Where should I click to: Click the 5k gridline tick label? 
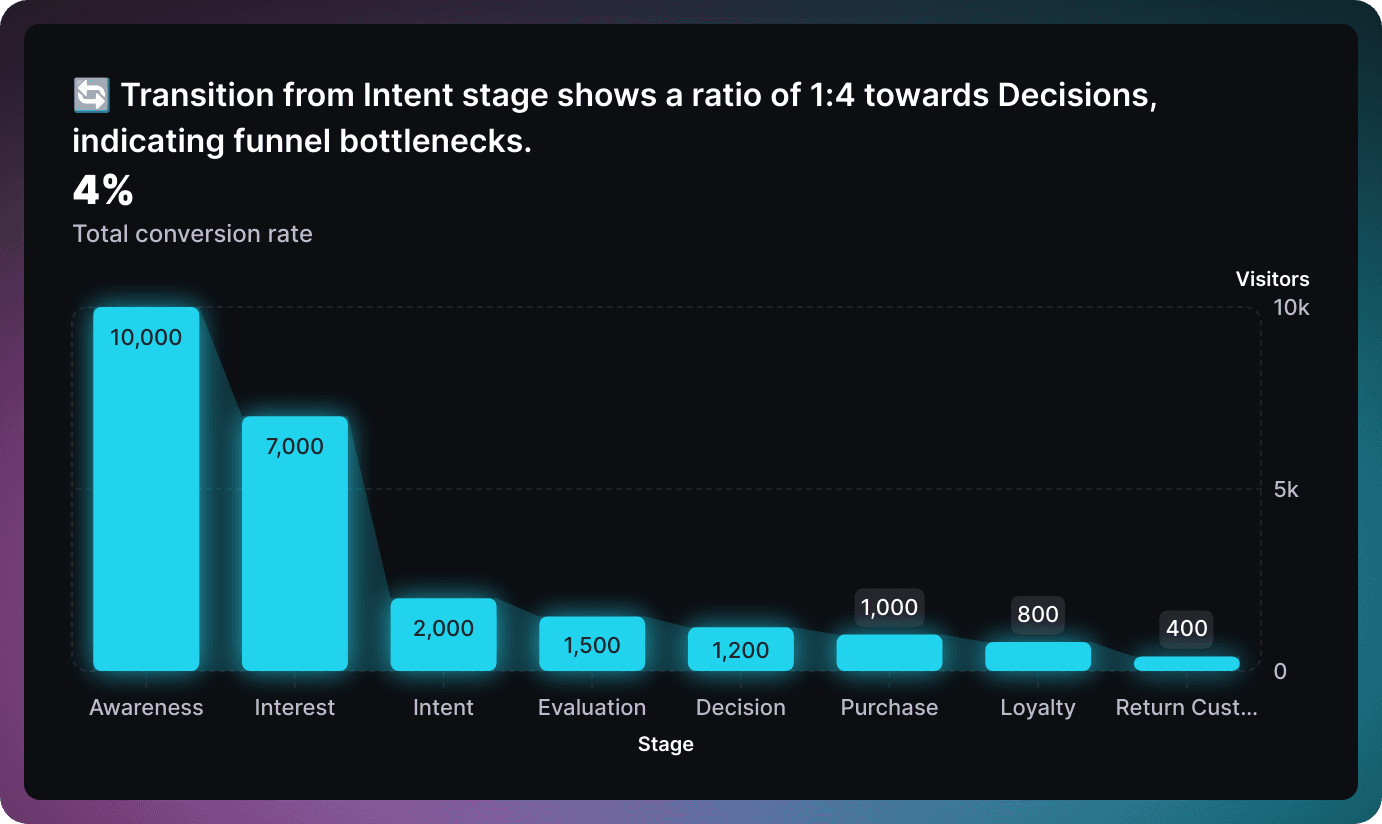[1286, 489]
